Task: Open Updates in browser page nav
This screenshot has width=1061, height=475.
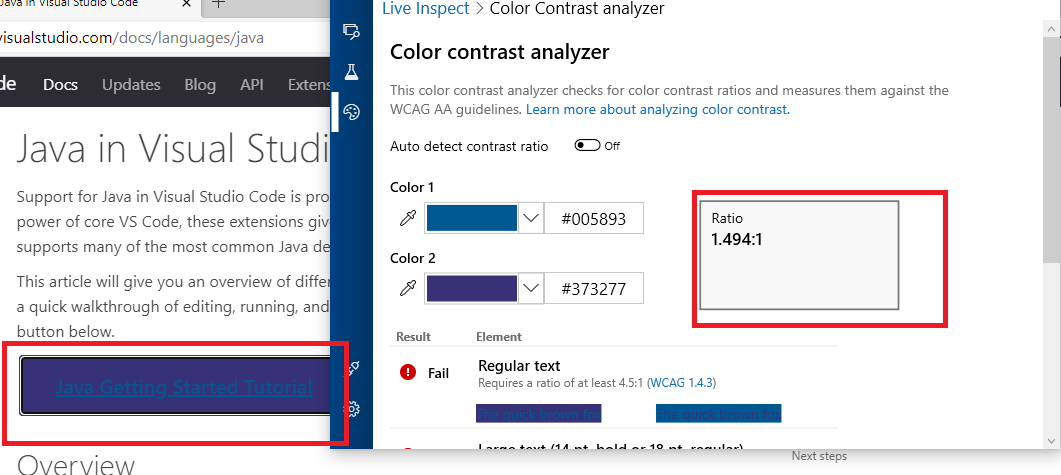Action: pyautogui.click(x=131, y=85)
